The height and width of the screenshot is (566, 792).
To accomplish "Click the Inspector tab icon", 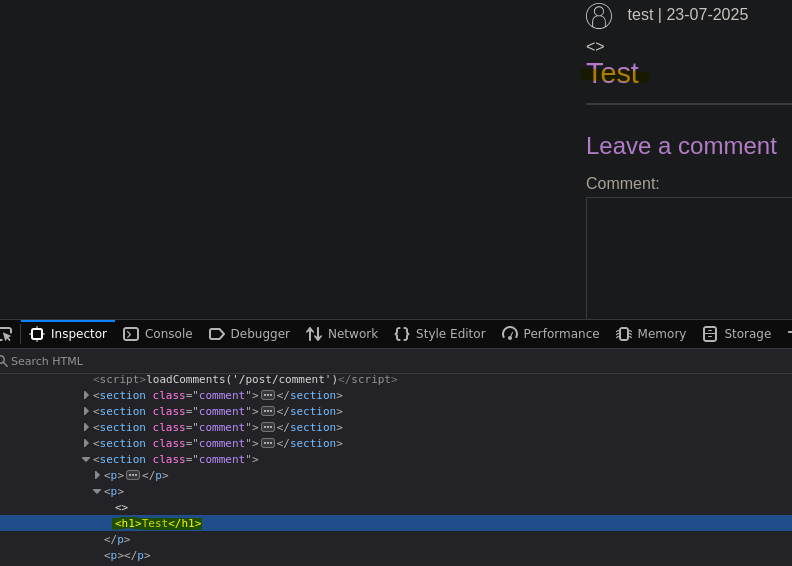I will [x=37, y=334].
